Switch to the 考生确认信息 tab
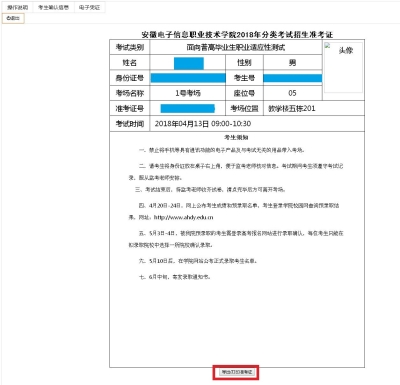 53,7
